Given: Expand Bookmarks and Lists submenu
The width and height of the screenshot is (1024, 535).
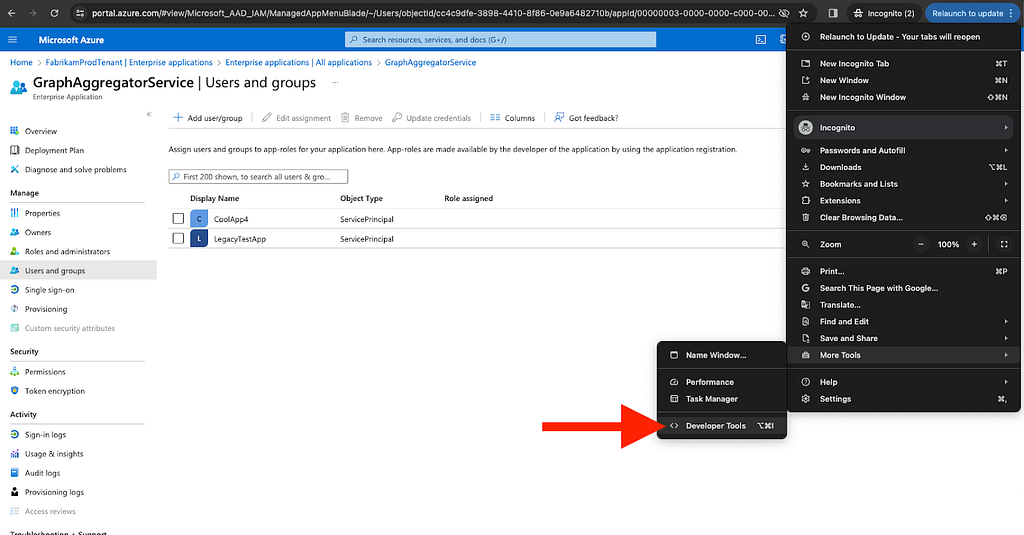Looking at the screenshot, I should [904, 184].
